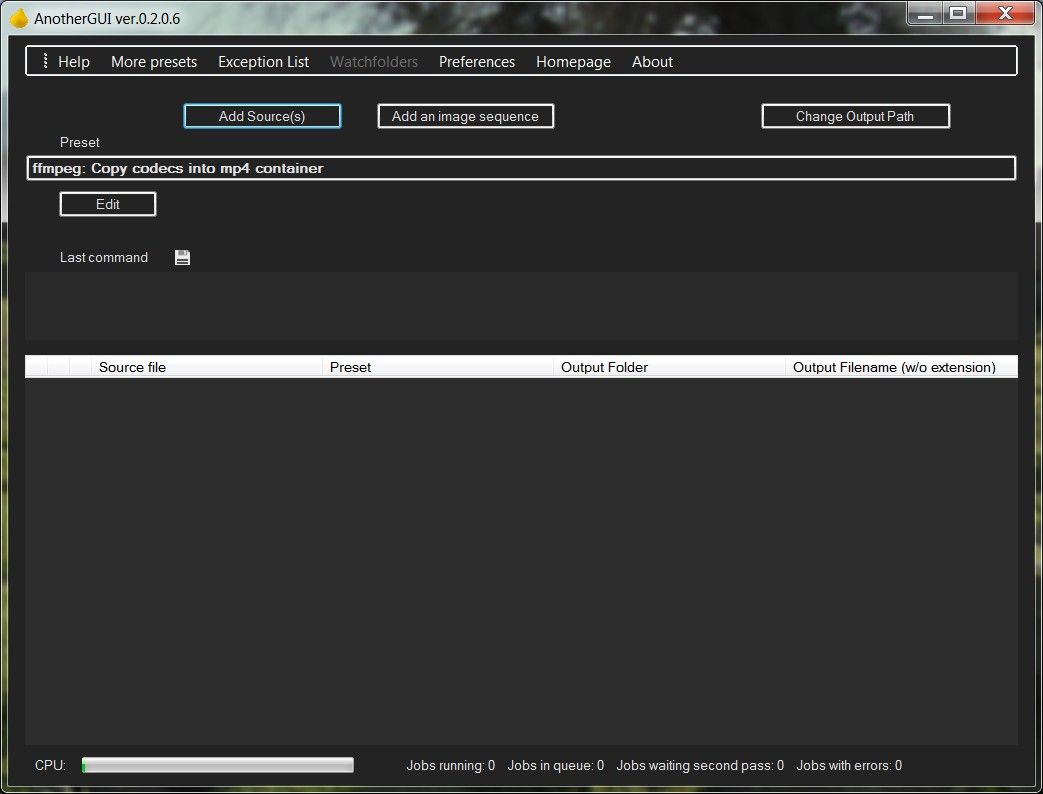Click the Source file column header
This screenshot has height=794, width=1043.
pyautogui.click(x=133, y=366)
